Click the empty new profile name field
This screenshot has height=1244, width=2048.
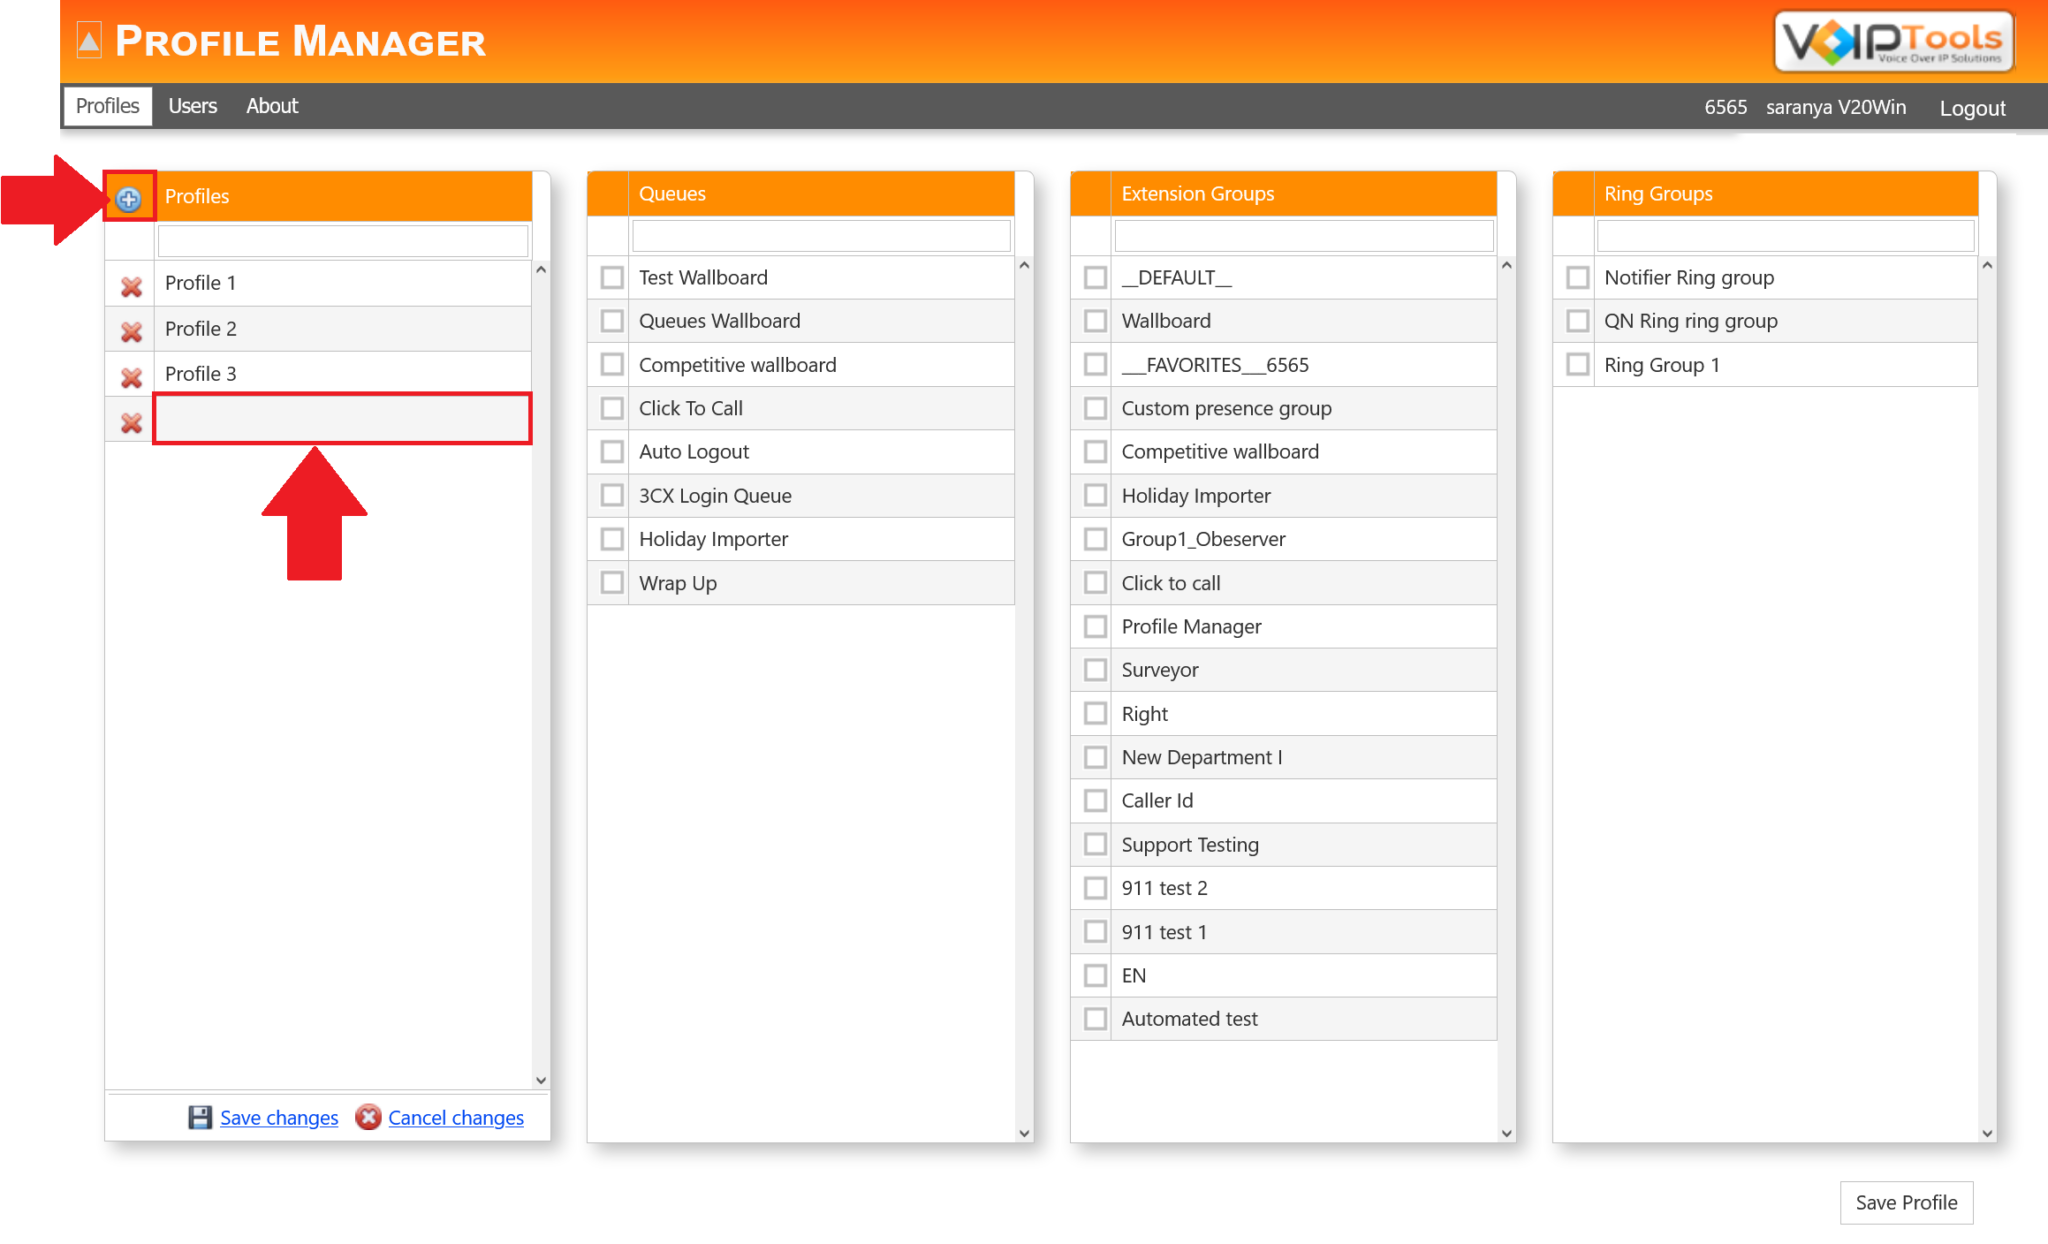coord(341,418)
